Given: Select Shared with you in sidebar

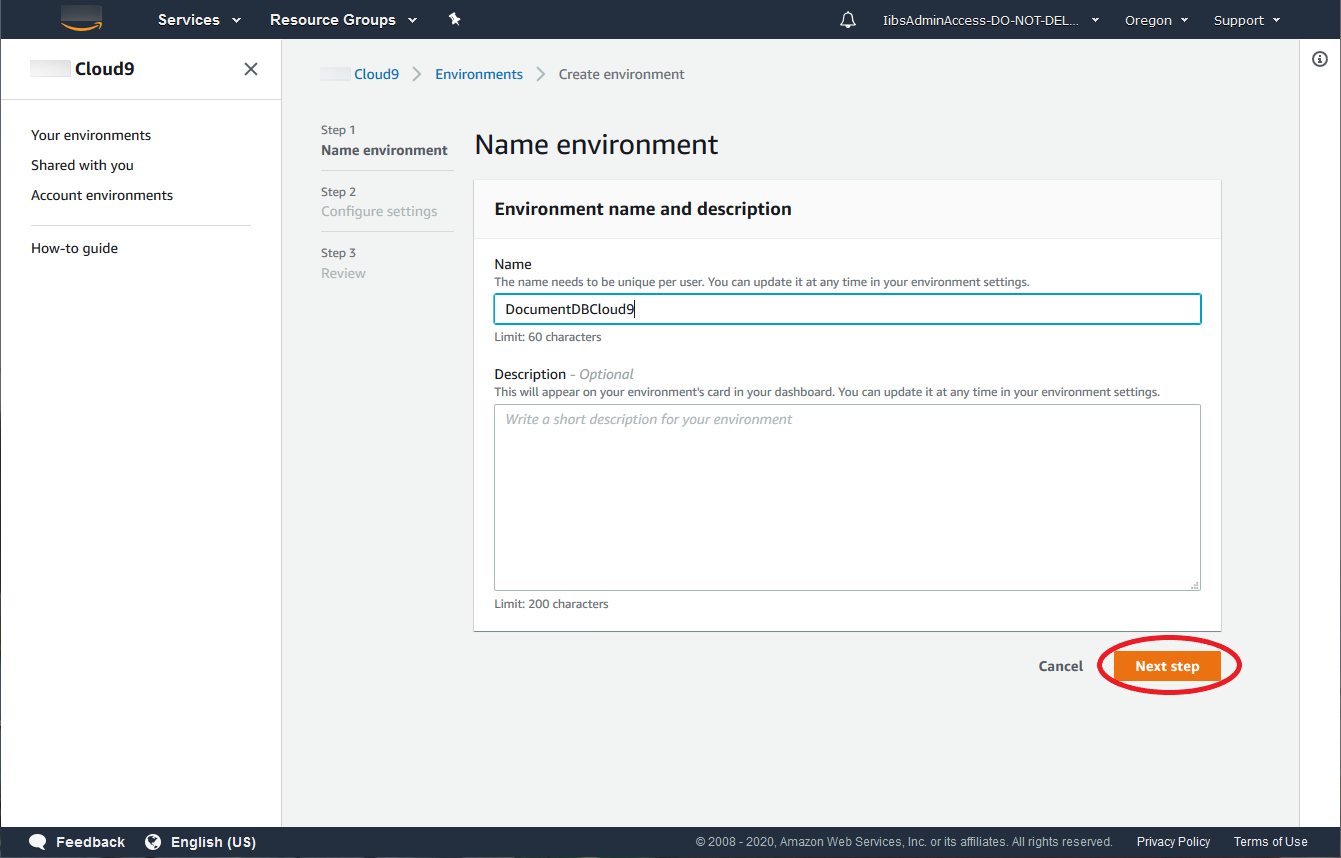Looking at the screenshot, I should [82, 165].
